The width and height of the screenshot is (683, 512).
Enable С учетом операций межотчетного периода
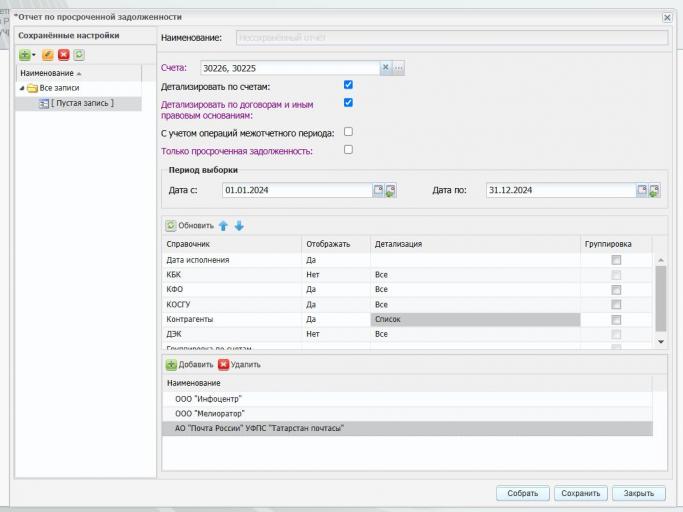pos(348,132)
